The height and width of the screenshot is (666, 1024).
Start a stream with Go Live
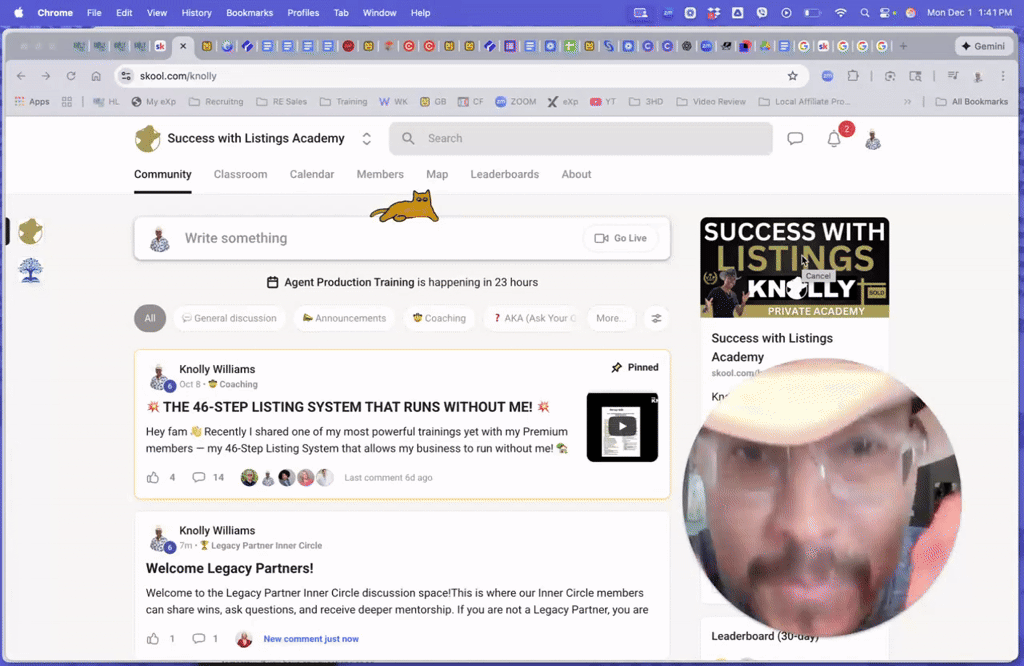pos(620,238)
